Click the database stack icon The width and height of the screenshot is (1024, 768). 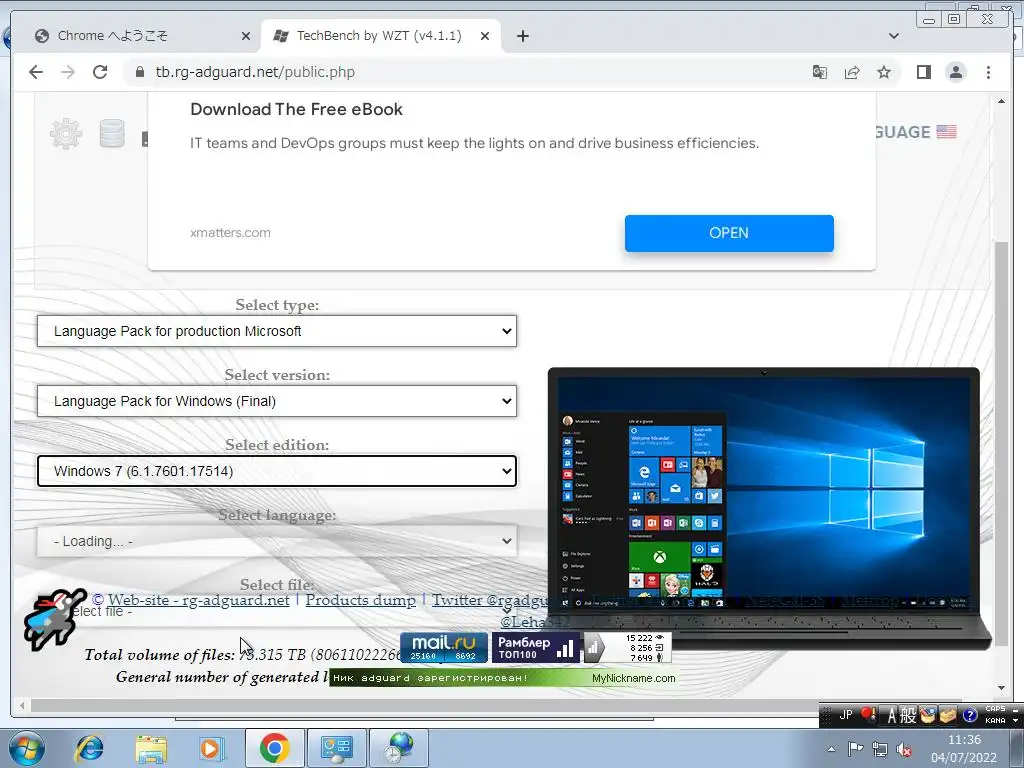(112, 133)
